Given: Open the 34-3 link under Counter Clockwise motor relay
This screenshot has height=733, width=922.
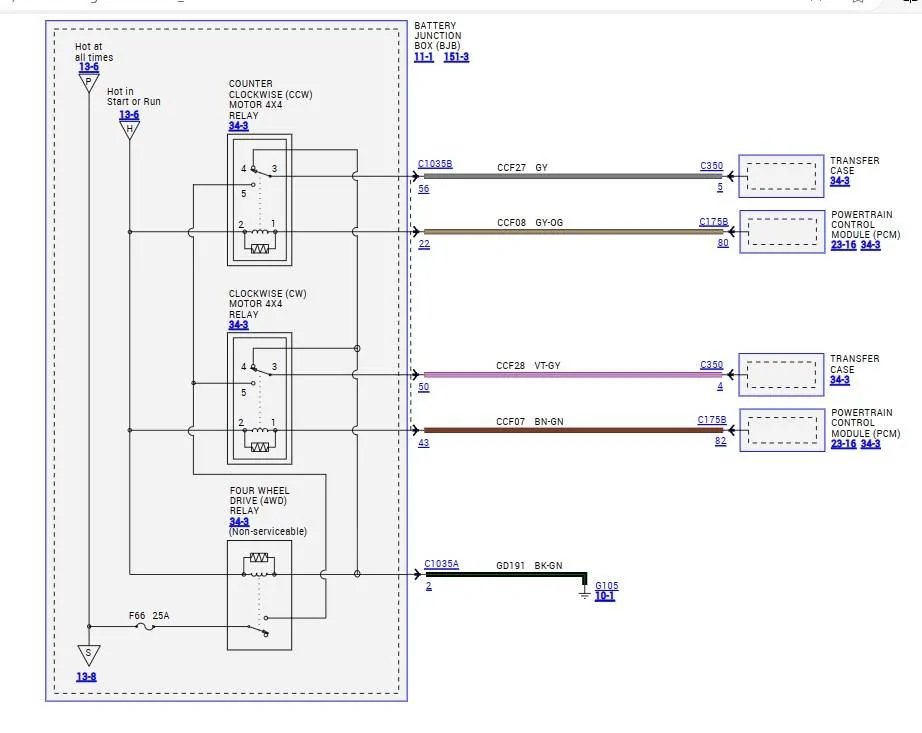Looking at the screenshot, I should tap(239, 126).
